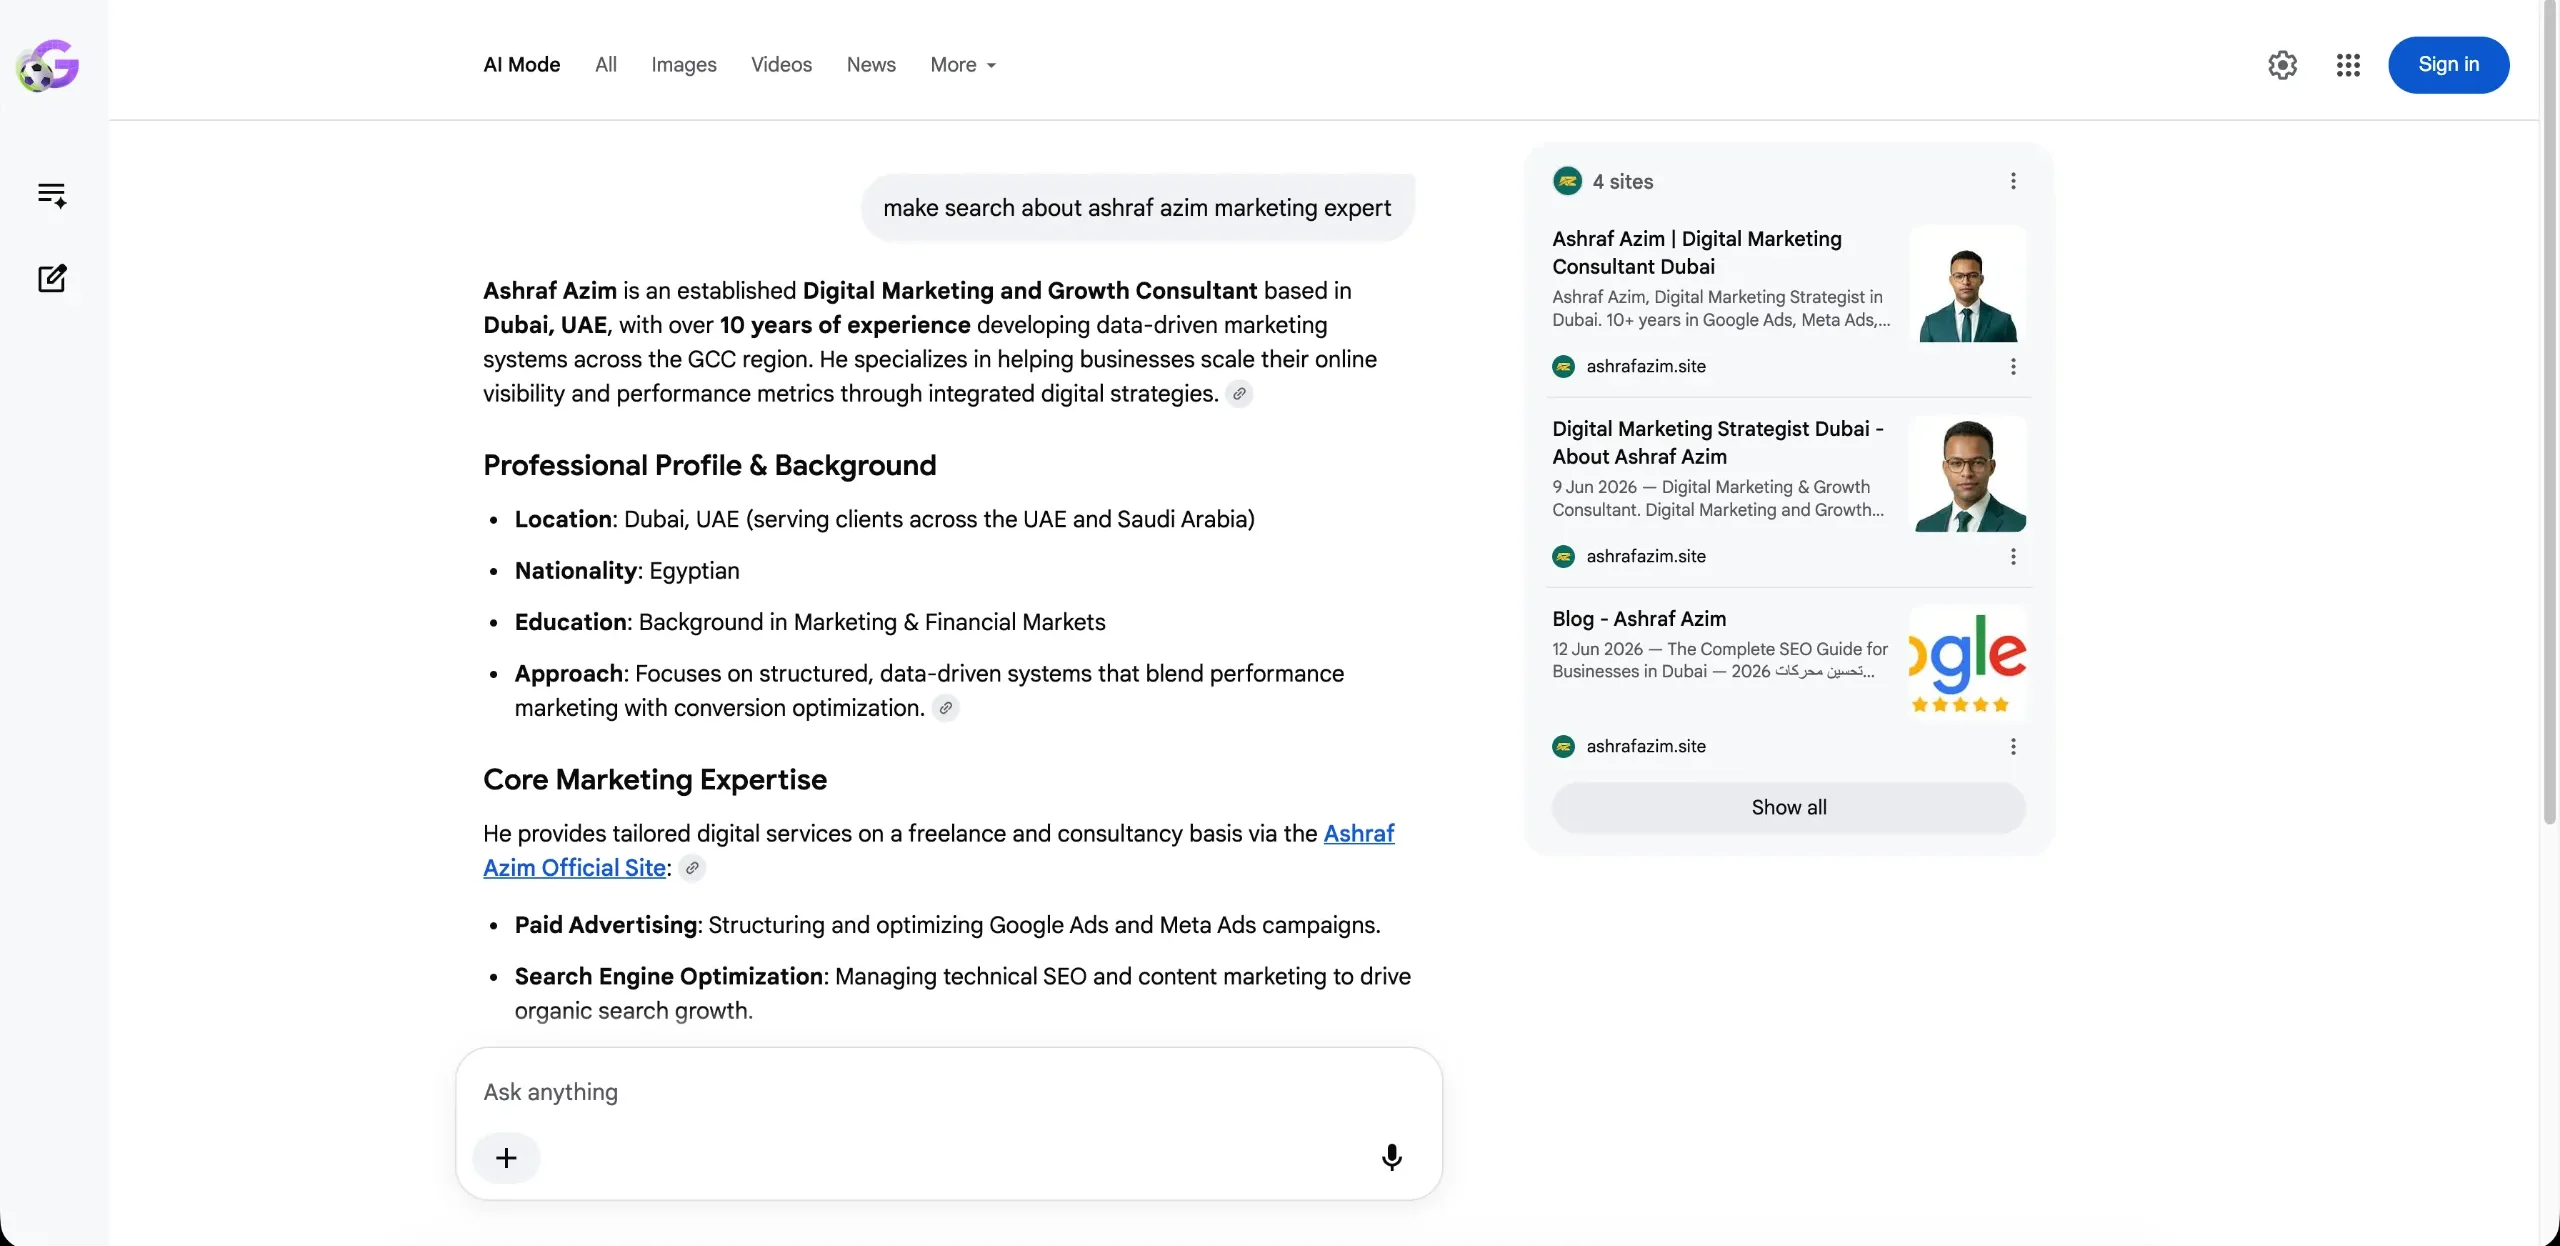Click the plus attachment button
This screenshot has width=2560, height=1246.
(507, 1157)
